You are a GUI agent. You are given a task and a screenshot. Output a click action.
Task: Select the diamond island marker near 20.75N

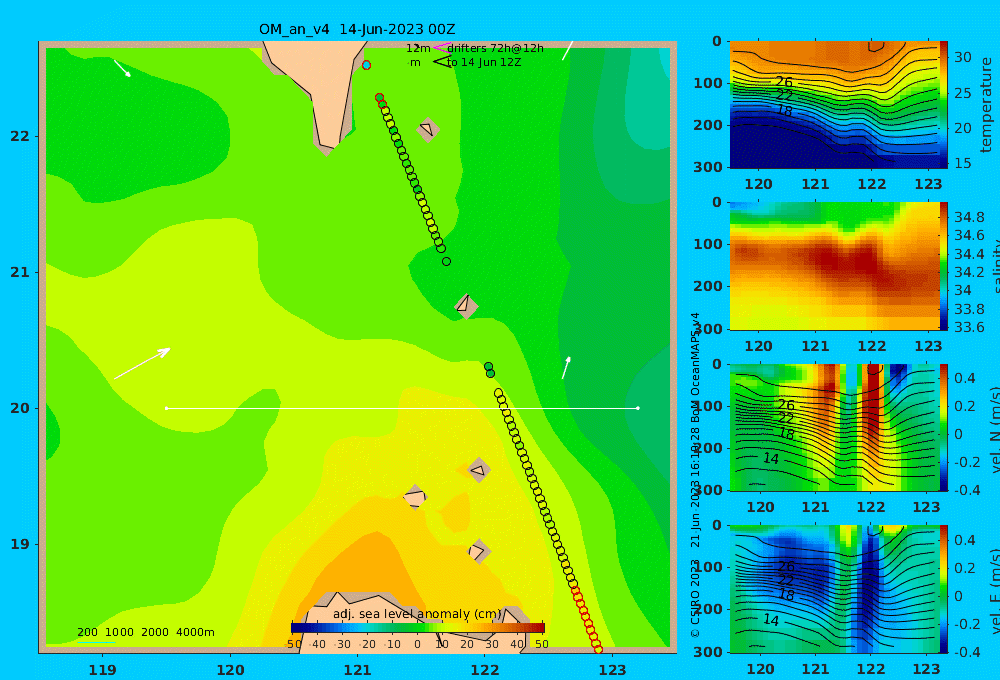click(x=466, y=306)
